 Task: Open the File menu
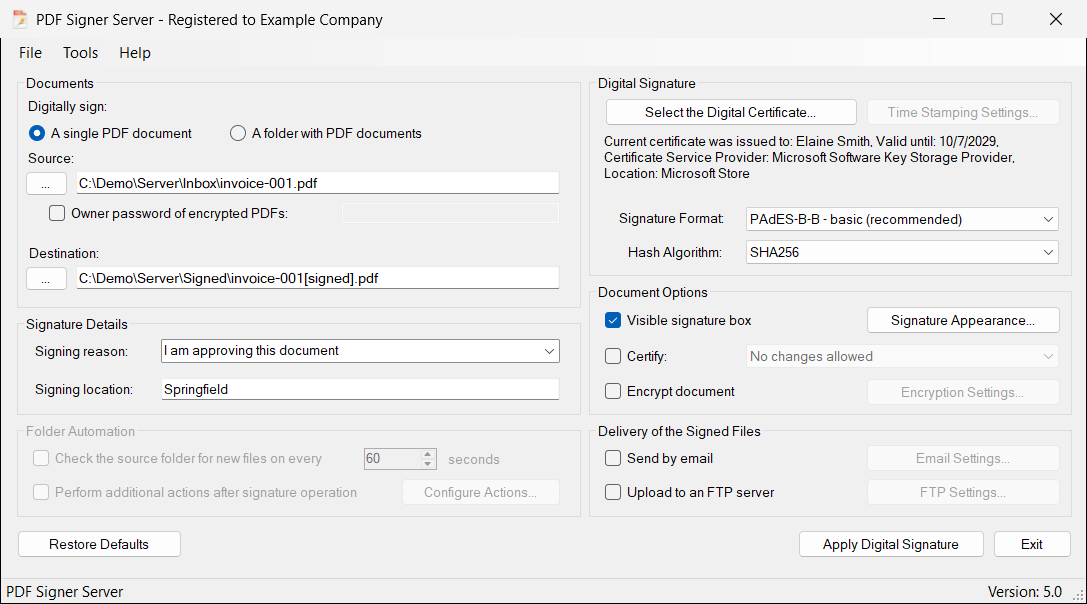click(x=31, y=53)
